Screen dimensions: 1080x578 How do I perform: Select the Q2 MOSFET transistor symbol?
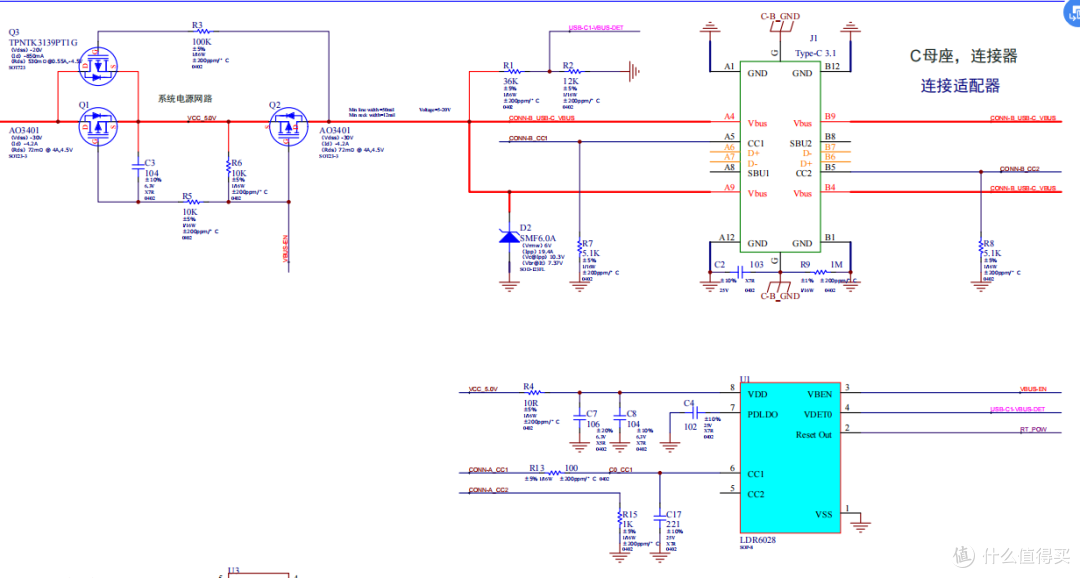(288, 123)
